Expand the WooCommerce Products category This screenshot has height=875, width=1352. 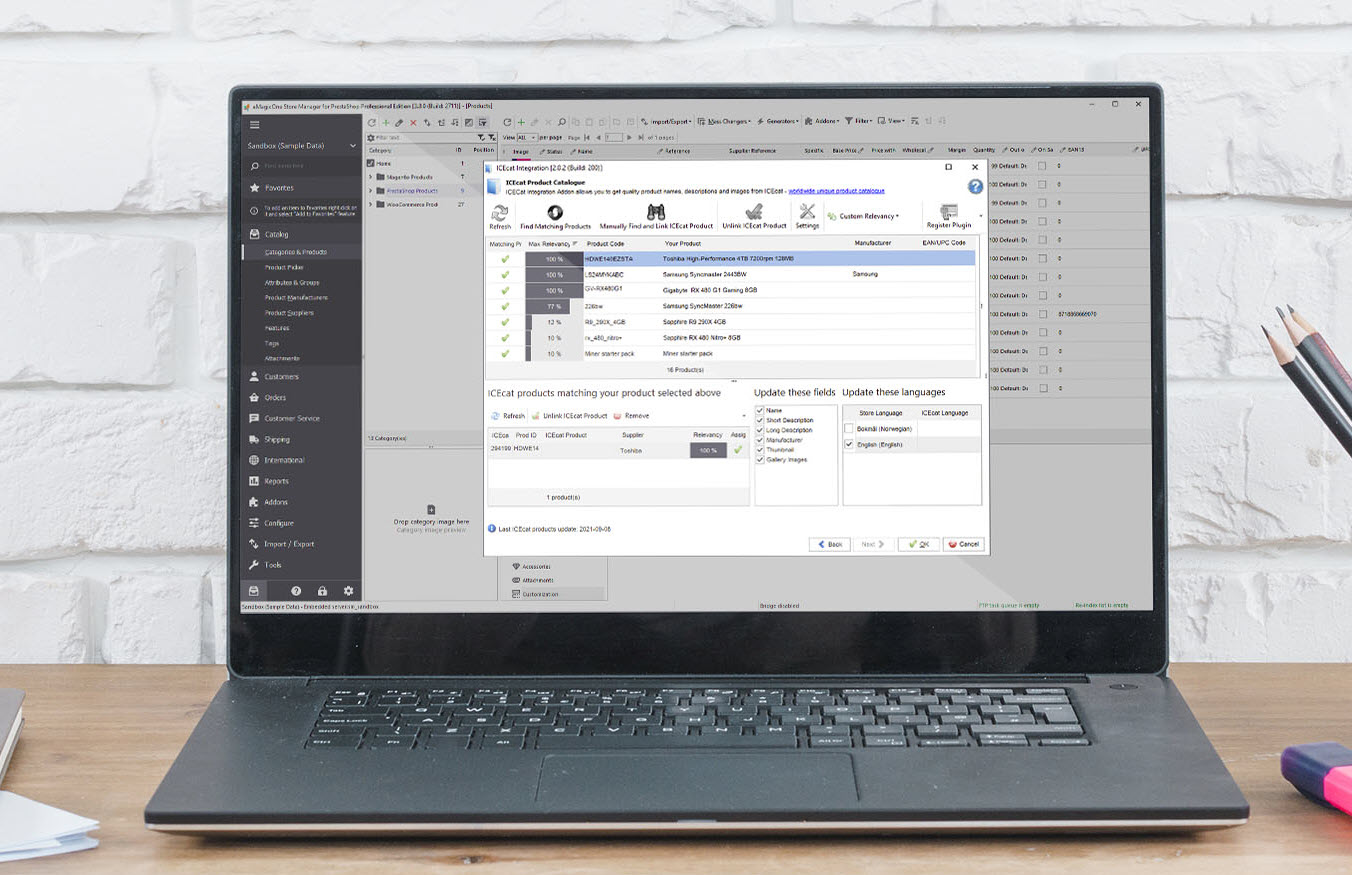point(371,205)
